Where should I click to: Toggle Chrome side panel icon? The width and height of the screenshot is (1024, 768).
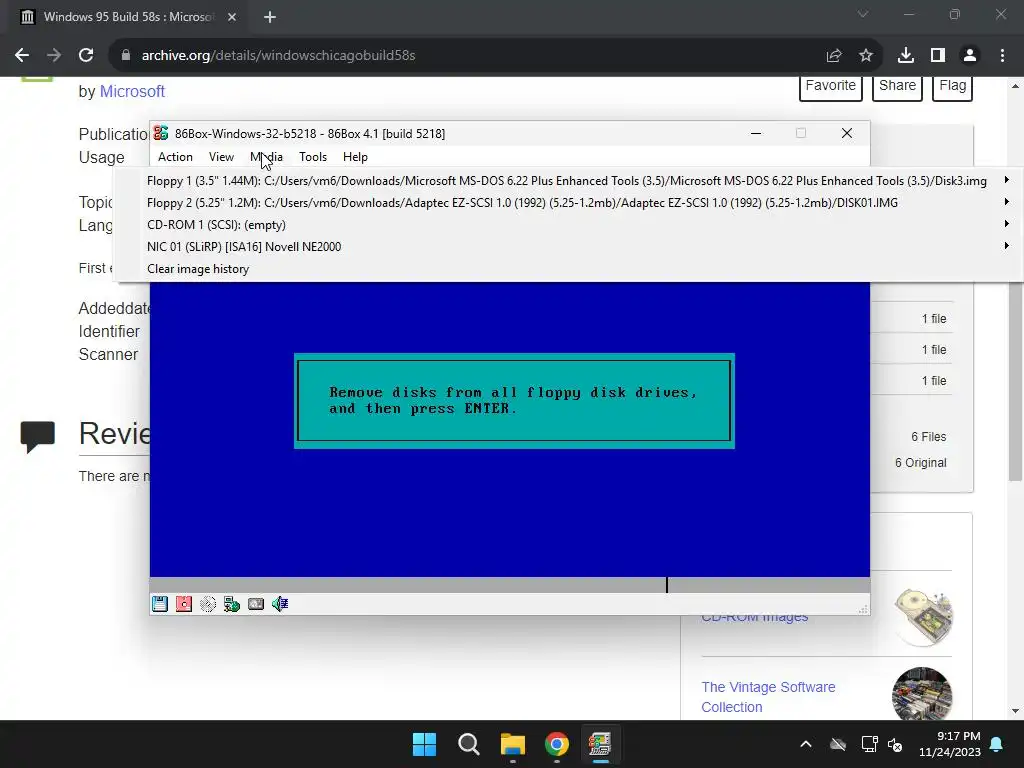(x=938, y=56)
